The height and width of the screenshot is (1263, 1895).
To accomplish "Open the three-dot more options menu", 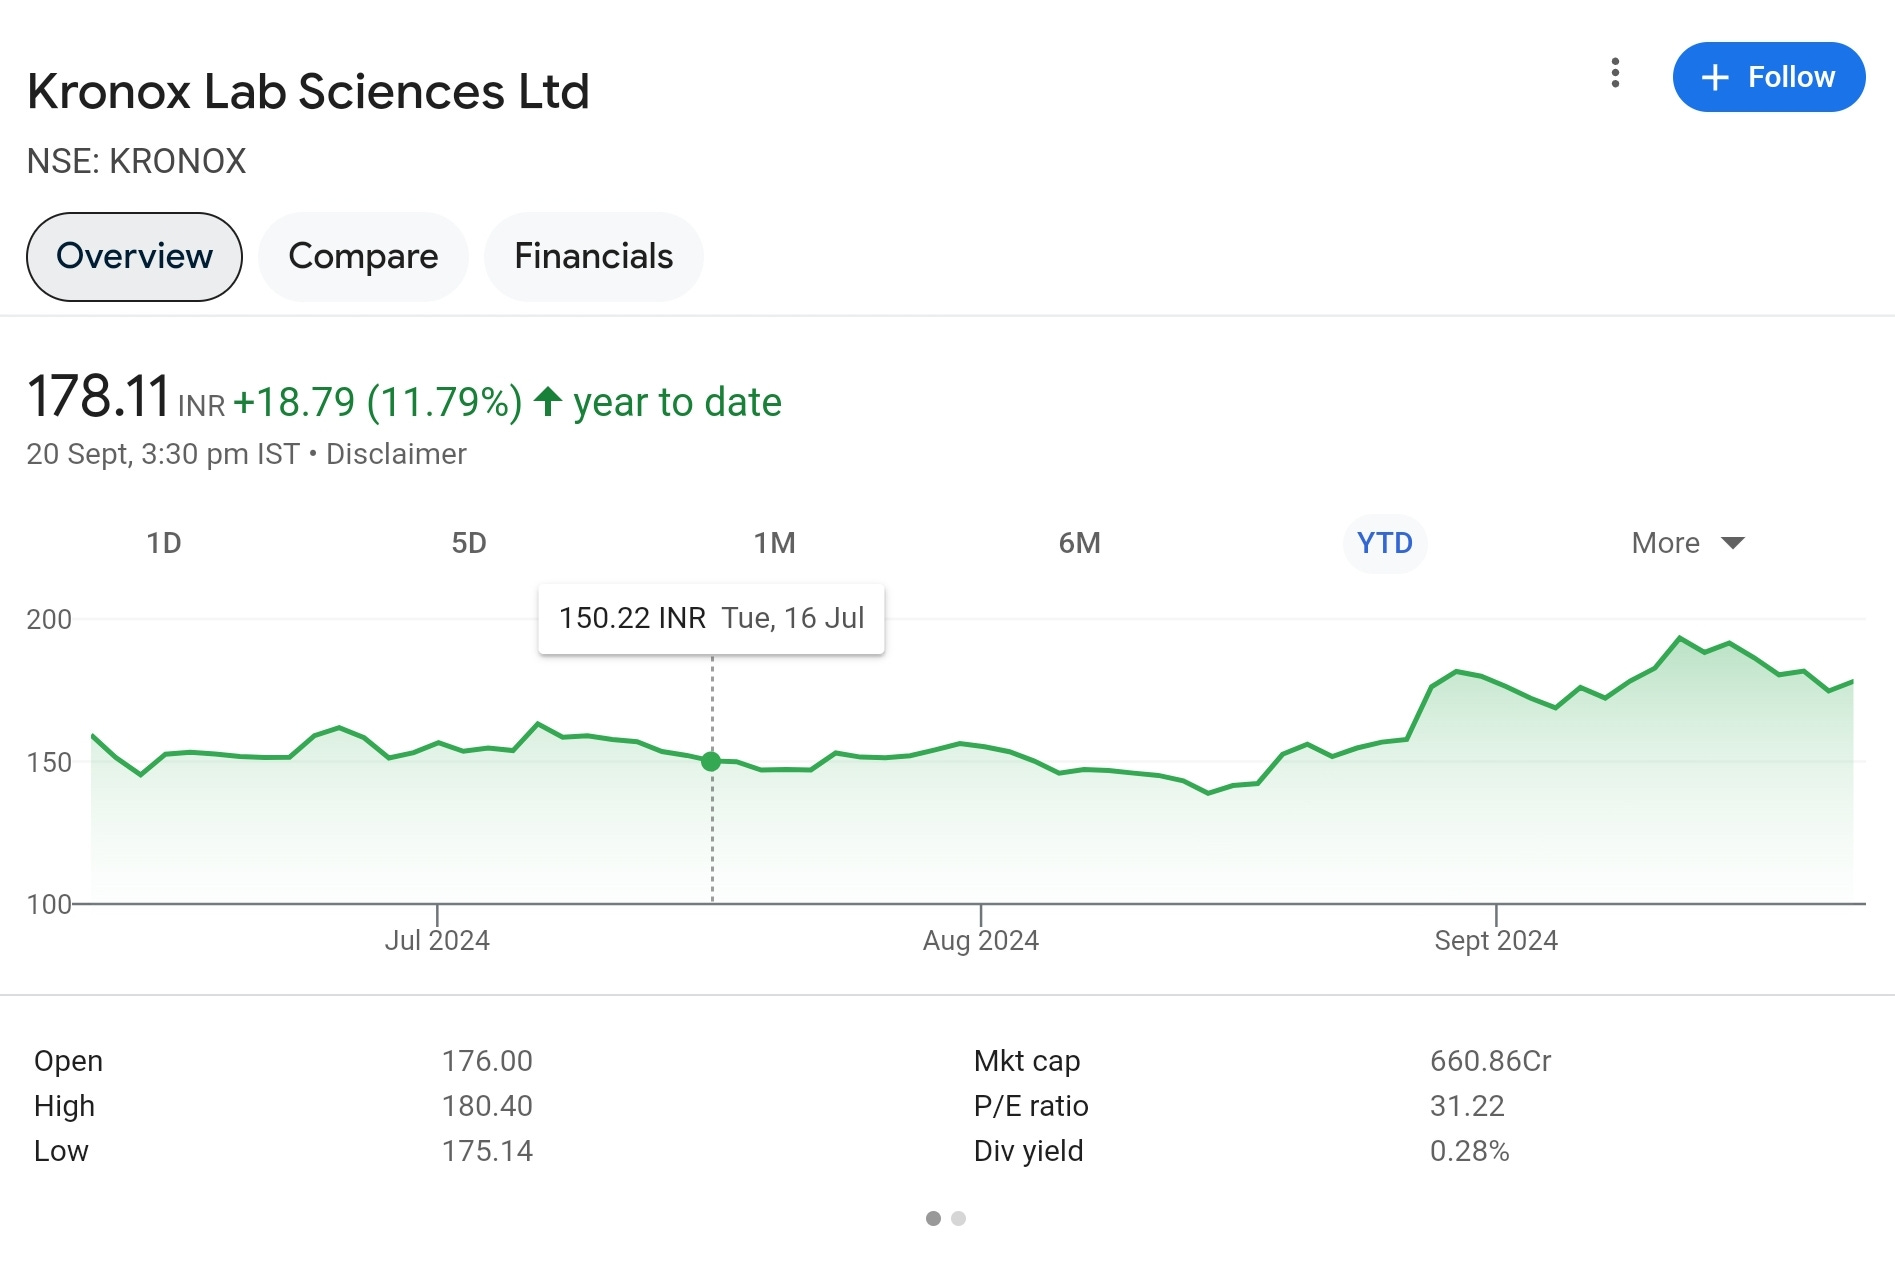I will pos(1615,73).
